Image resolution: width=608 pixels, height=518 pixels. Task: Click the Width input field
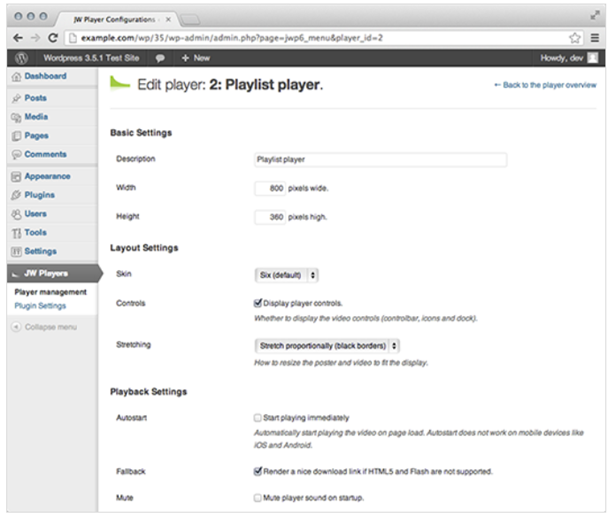point(270,188)
